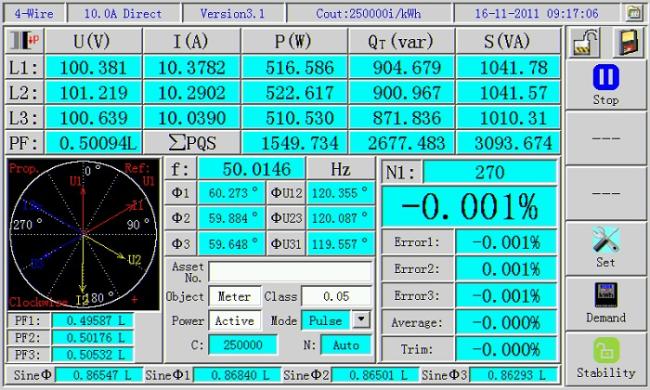The image size is (650, 390).
Task: Click the phasor diagram display
Action: point(83,234)
